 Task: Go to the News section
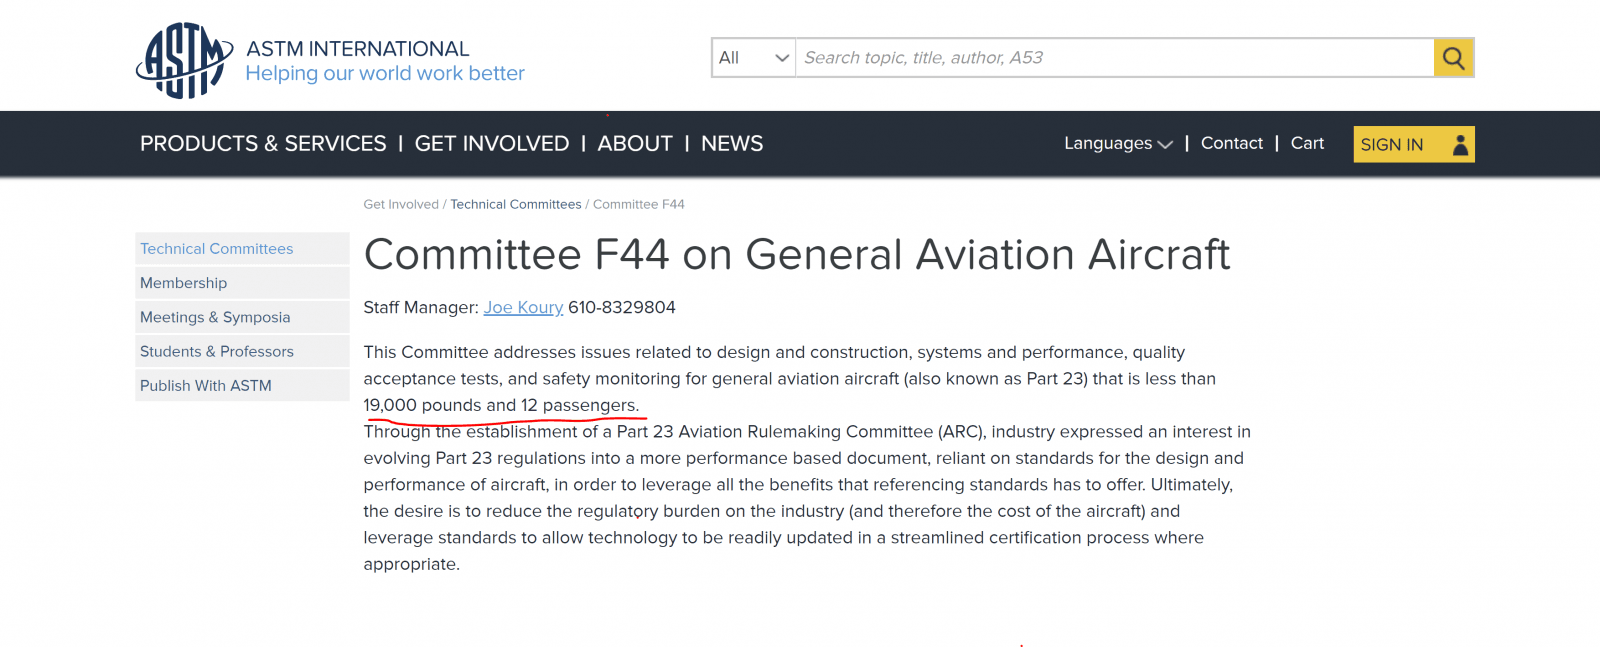pos(732,143)
